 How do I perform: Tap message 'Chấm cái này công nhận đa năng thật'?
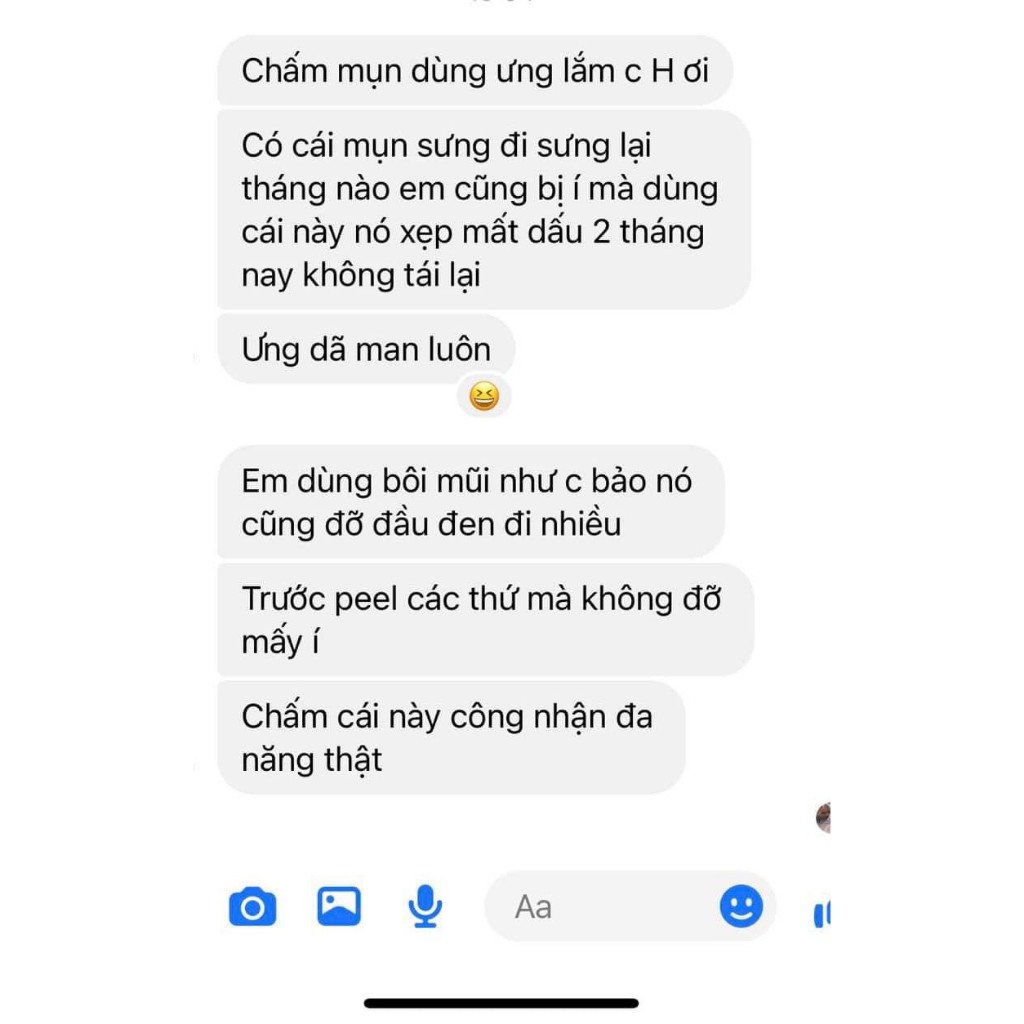[x=451, y=737]
